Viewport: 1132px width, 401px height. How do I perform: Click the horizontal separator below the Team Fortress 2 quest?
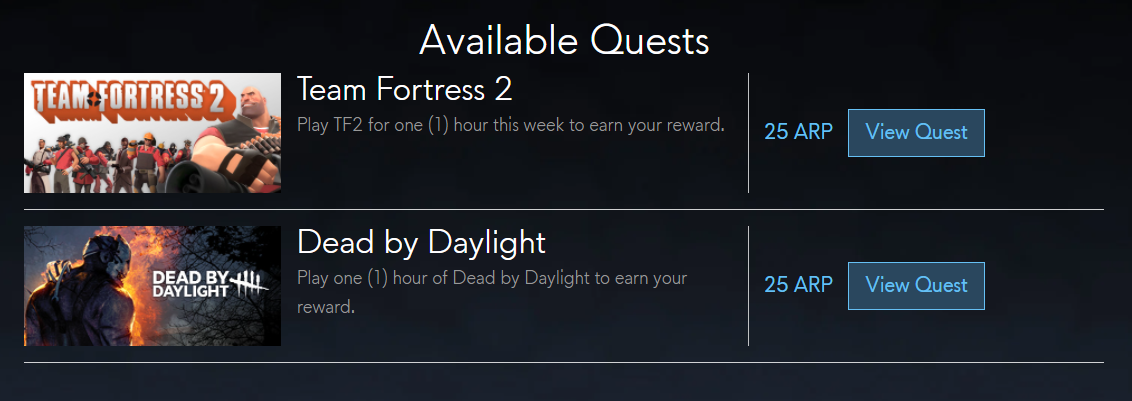(x=564, y=210)
